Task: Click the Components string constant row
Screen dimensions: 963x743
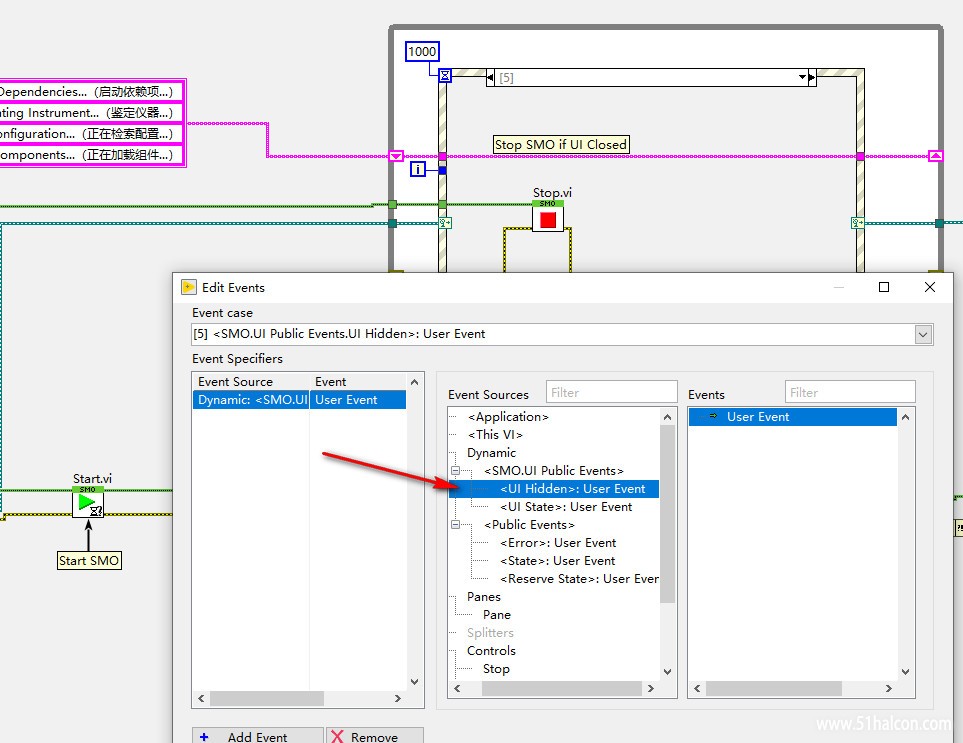Action: click(x=91, y=155)
